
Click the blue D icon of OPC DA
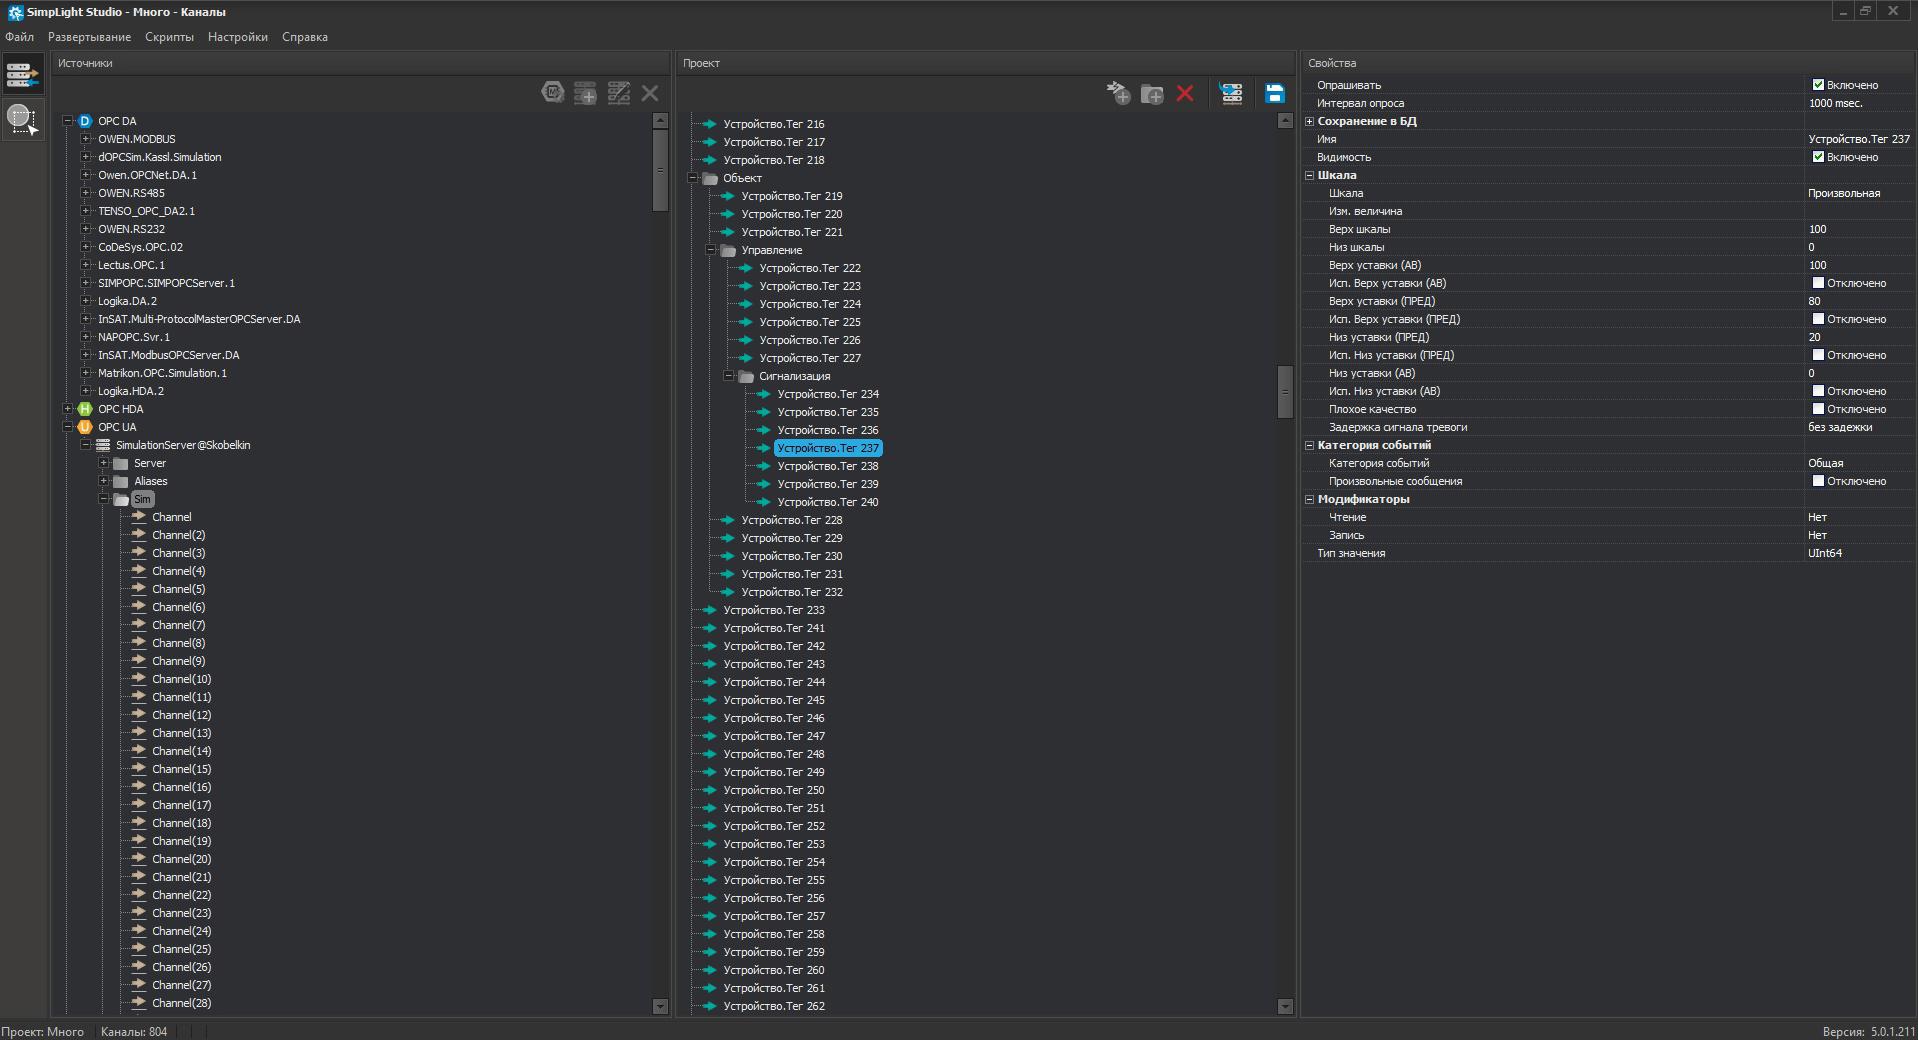click(85, 121)
